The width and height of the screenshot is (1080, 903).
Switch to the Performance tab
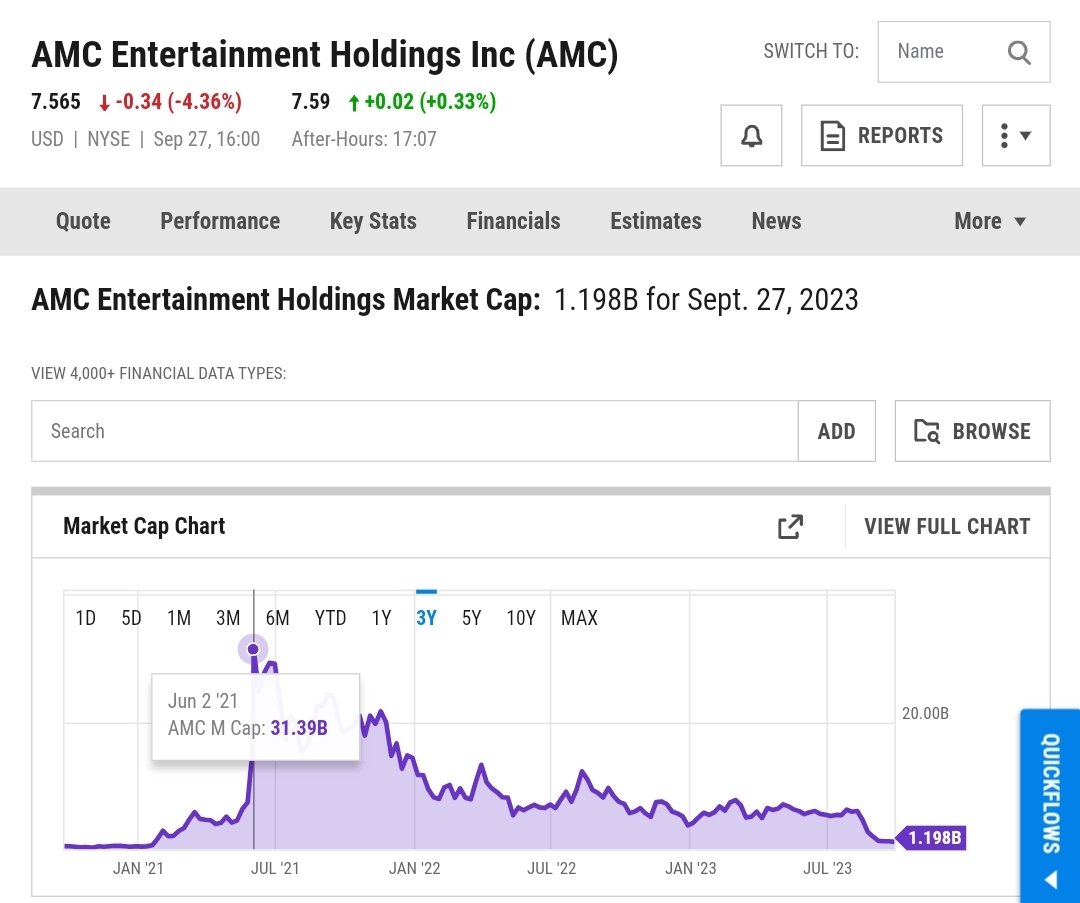[x=220, y=221]
